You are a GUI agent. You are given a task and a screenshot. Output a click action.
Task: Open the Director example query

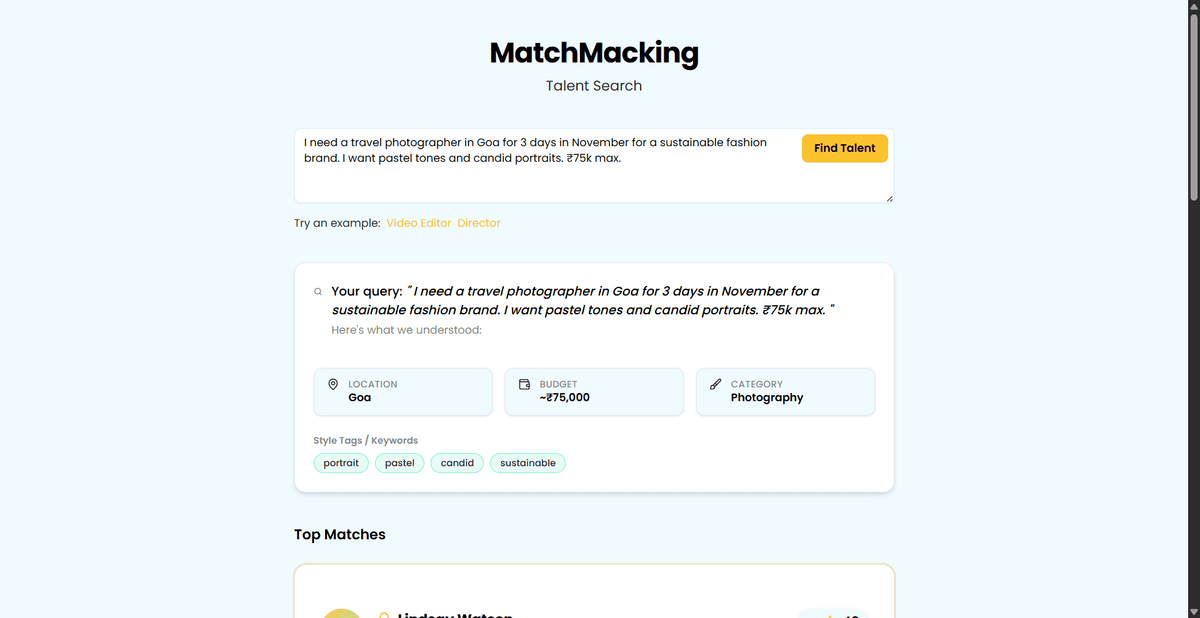tap(478, 222)
